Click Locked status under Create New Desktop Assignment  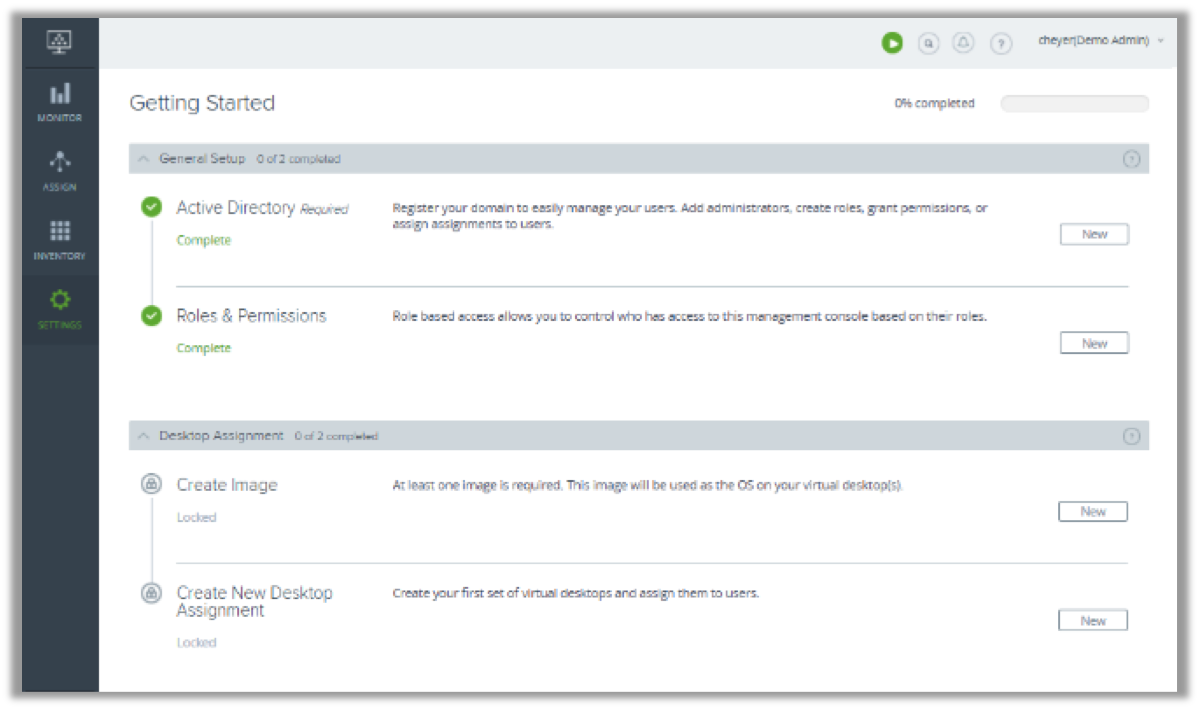point(196,642)
